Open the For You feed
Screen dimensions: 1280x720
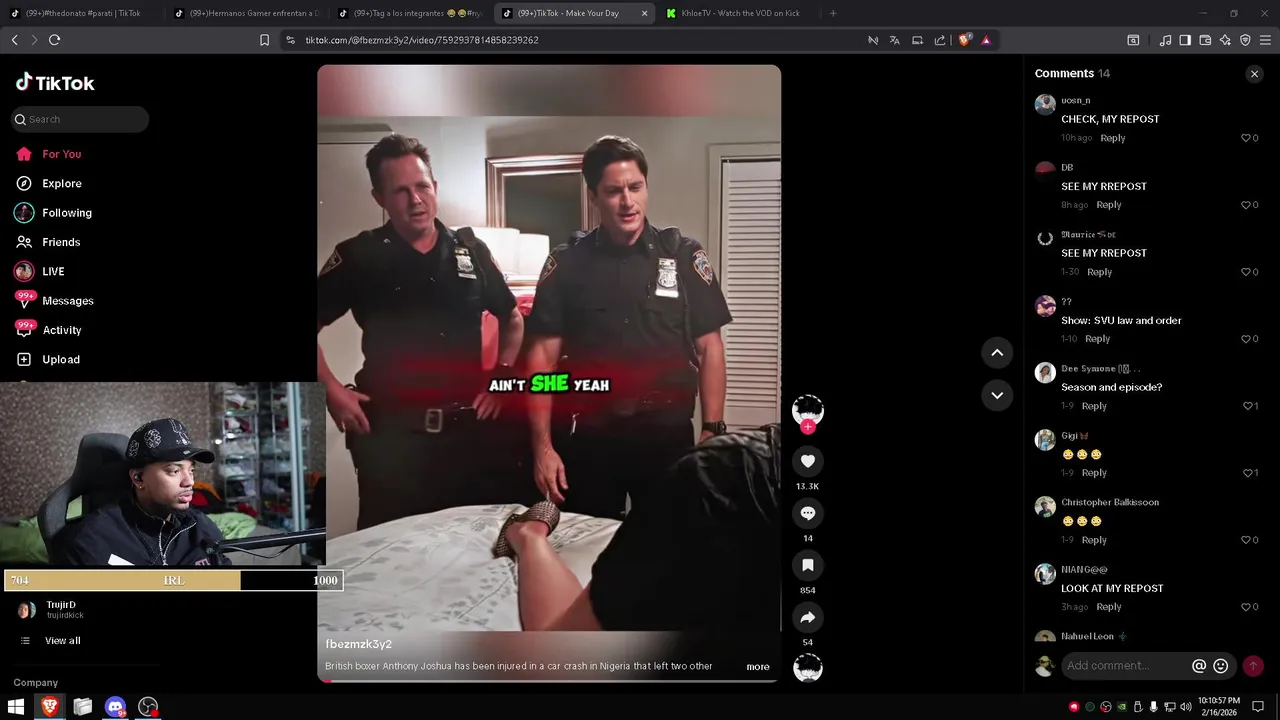pyautogui.click(x=61, y=154)
